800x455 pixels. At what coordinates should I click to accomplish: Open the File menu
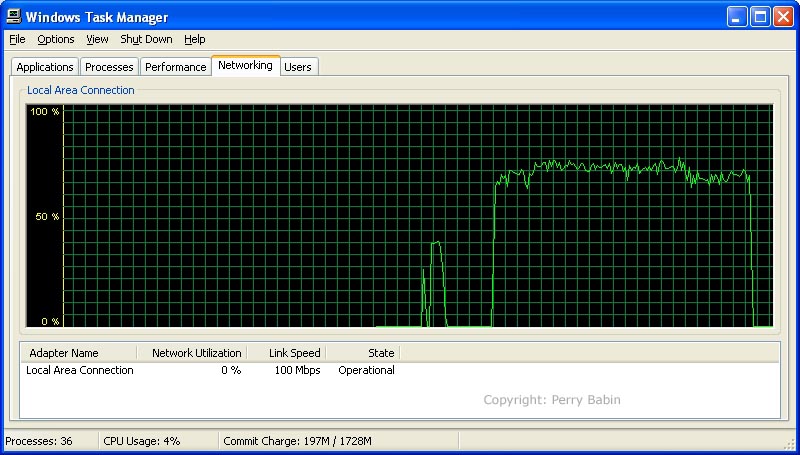[x=17, y=39]
